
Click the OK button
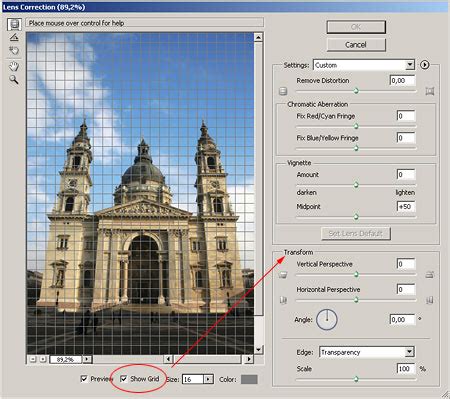tap(356, 27)
